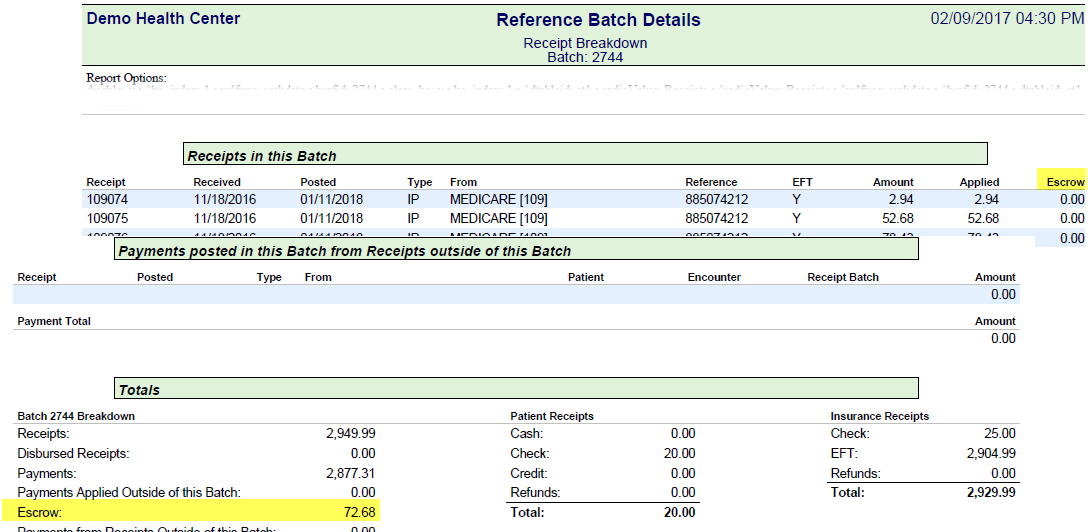
Task: Select the 'Payments posted in this Batch from Receipts outside' header
Action: coord(516,249)
